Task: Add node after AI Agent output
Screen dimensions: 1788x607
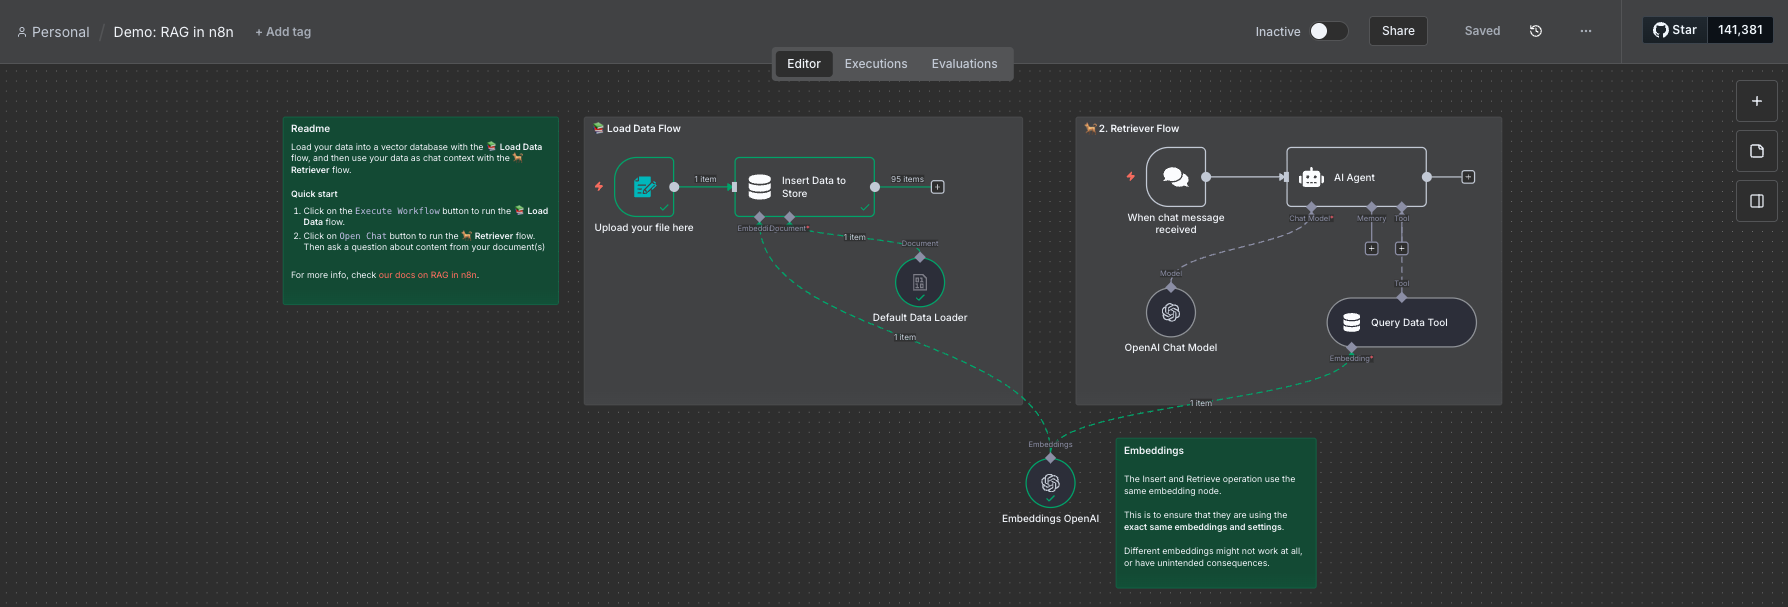Action: click(1468, 177)
